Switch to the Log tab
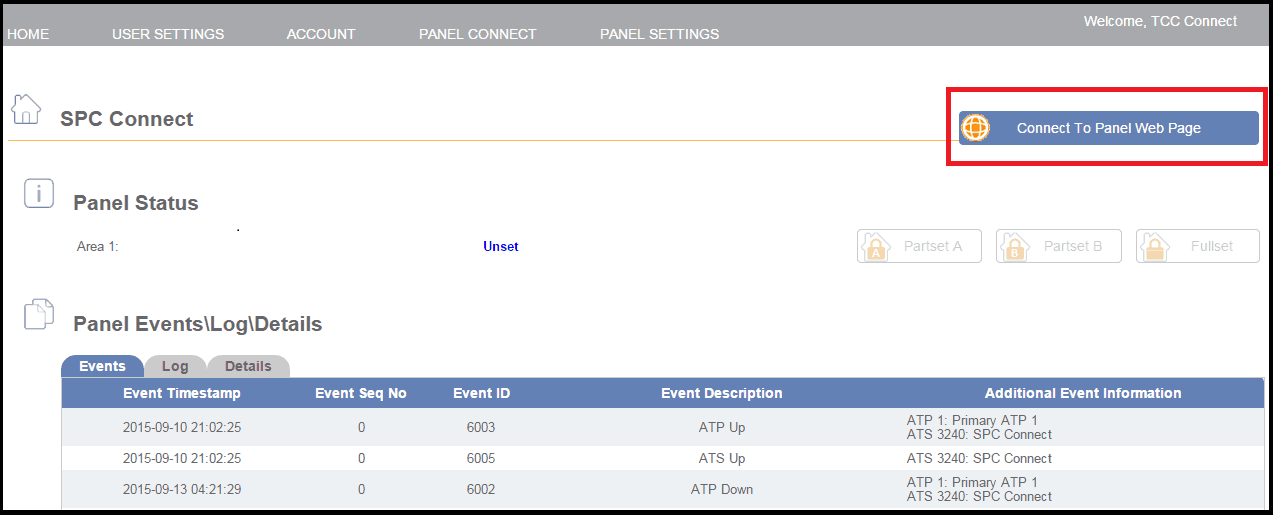Viewport: 1273px width, 515px height. pos(175,366)
